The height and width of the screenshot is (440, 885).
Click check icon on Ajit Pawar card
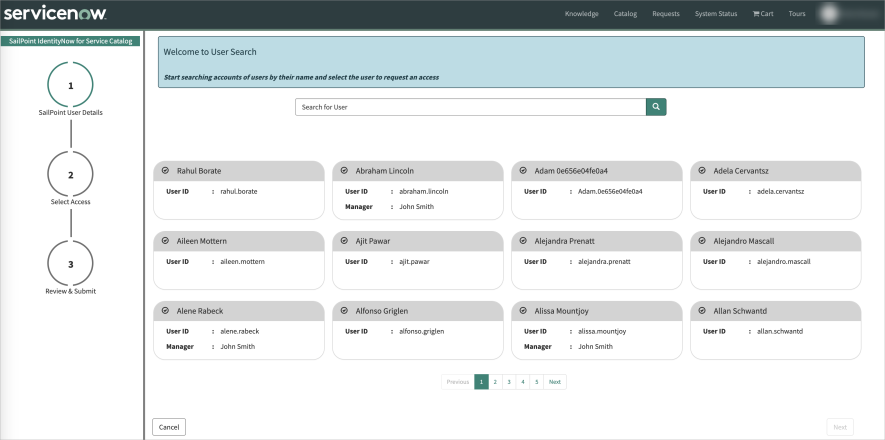click(x=344, y=240)
